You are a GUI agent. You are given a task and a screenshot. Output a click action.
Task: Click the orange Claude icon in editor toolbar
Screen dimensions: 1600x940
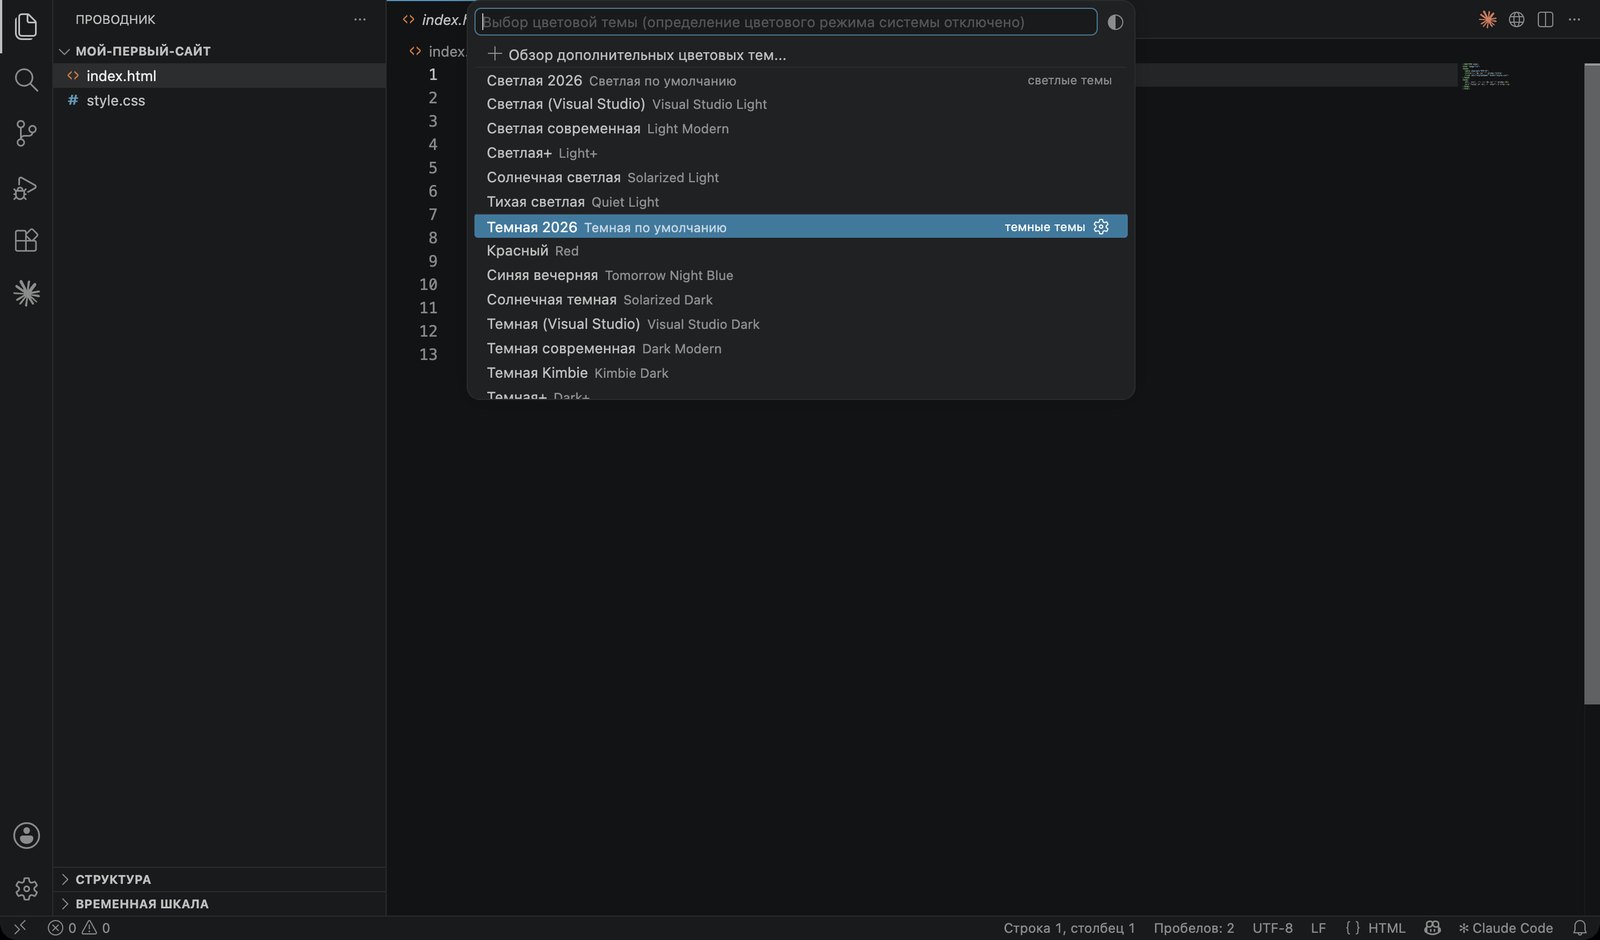pyautogui.click(x=1488, y=20)
